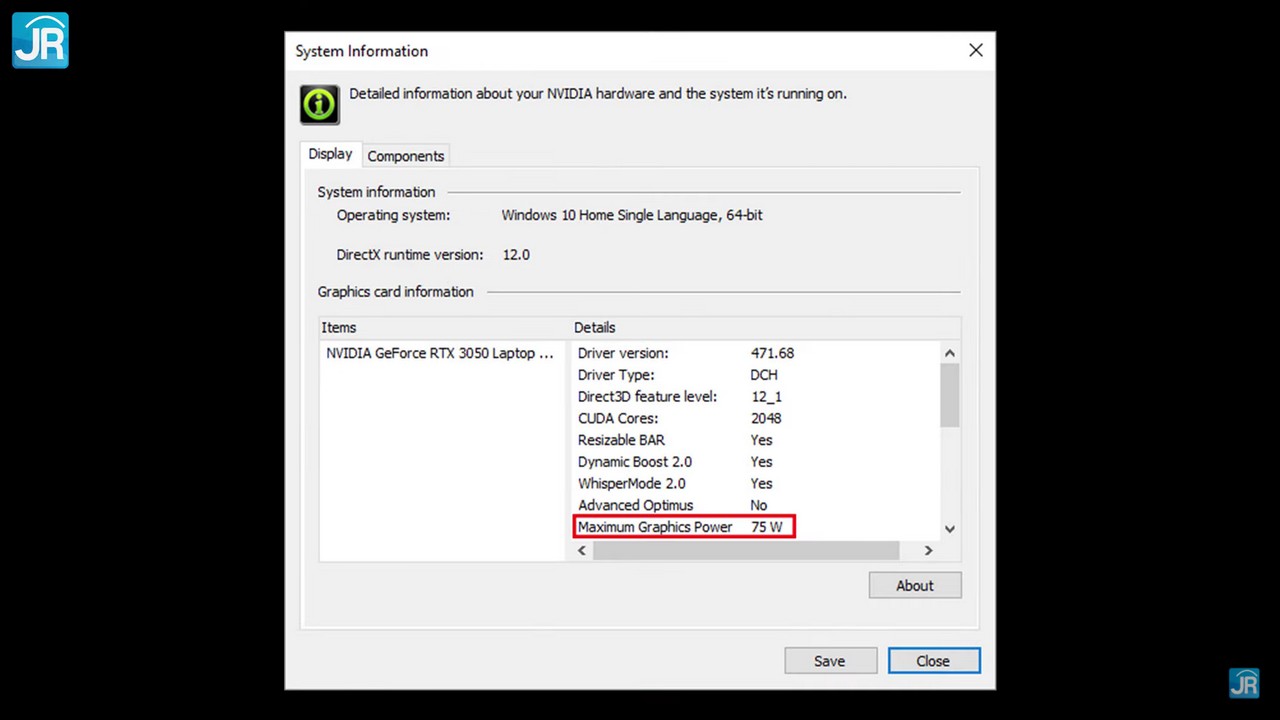This screenshot has width=1280, height=720.
Task: Select the Driver version row
Action: click(x=757, y=353)
